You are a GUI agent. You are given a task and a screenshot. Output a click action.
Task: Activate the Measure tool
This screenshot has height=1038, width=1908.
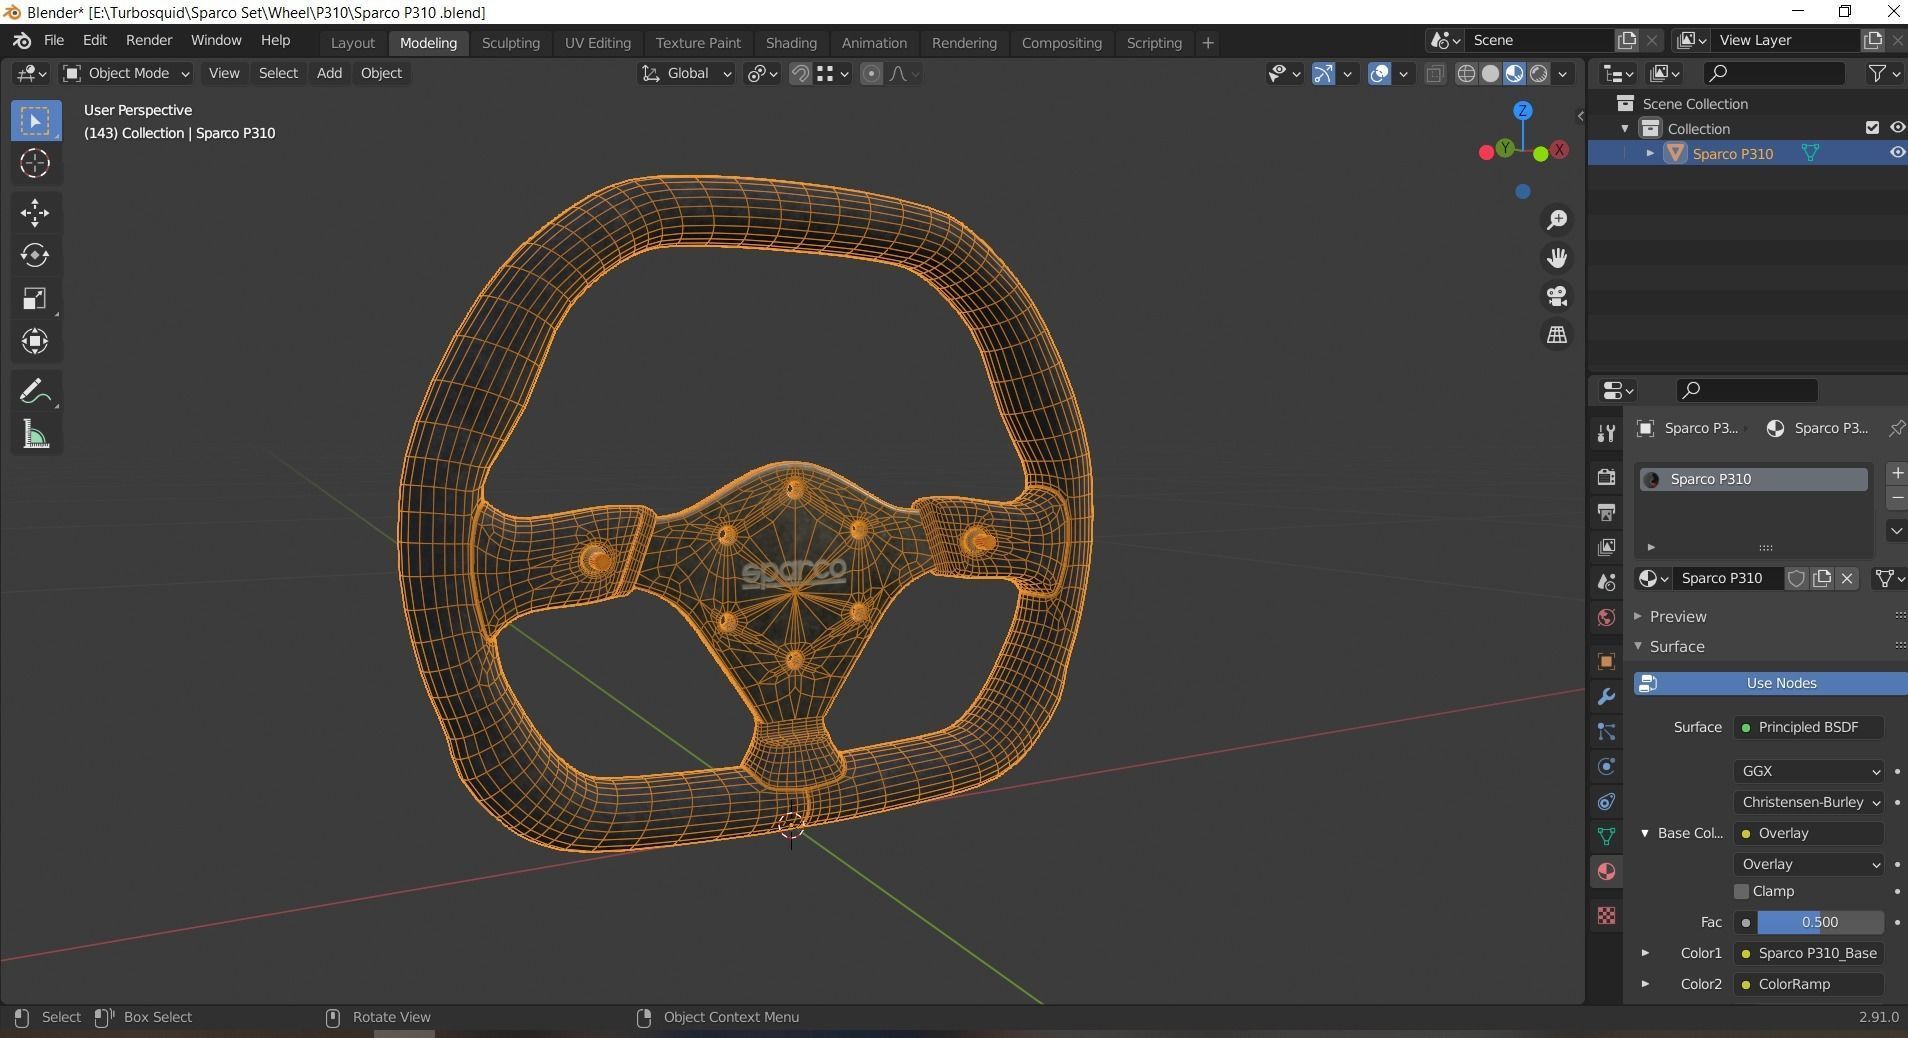pos(35,435)
